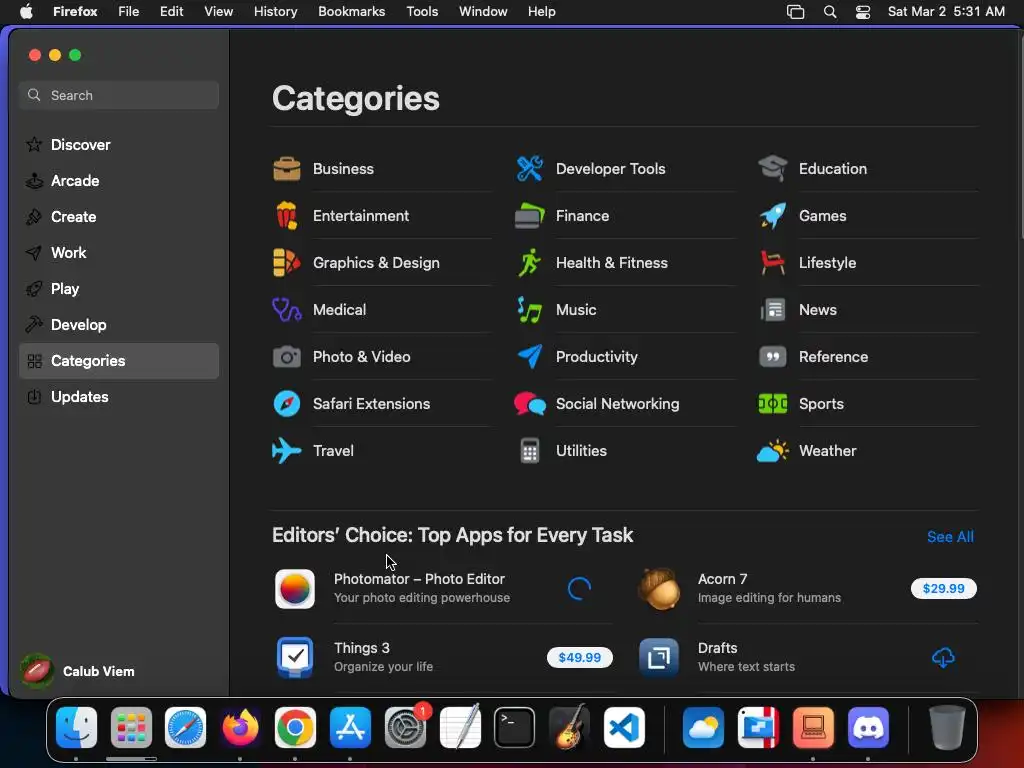
Task: Go to Discover in the sidebar
Action: 119,145
